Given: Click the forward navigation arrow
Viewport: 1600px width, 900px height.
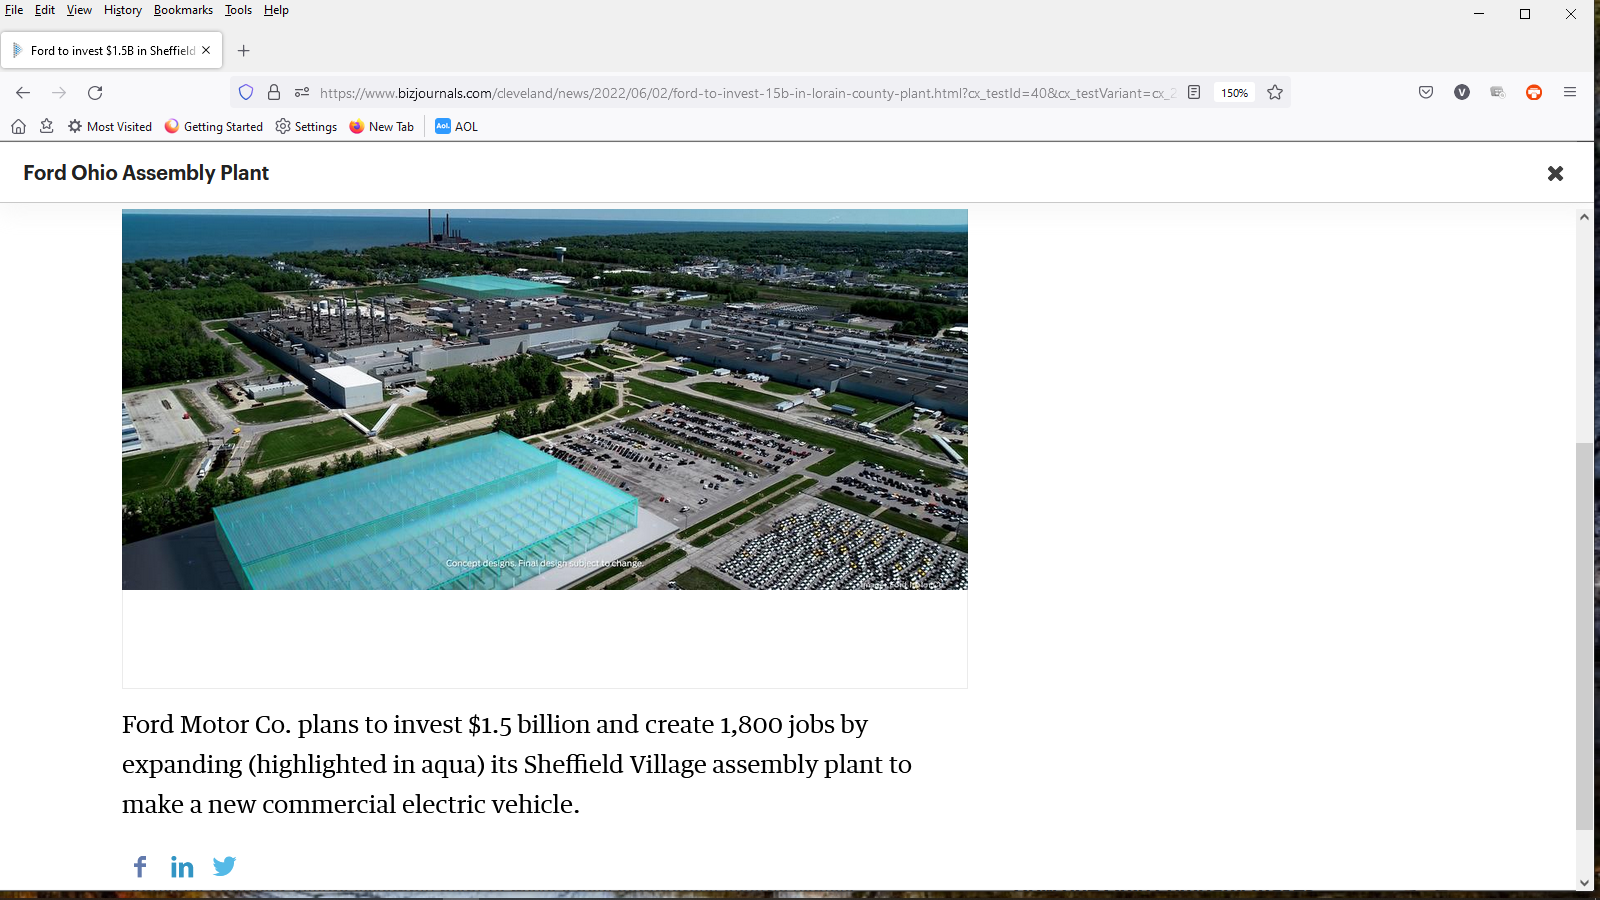Looking at the screenshot, I should (x=59, y=93).
